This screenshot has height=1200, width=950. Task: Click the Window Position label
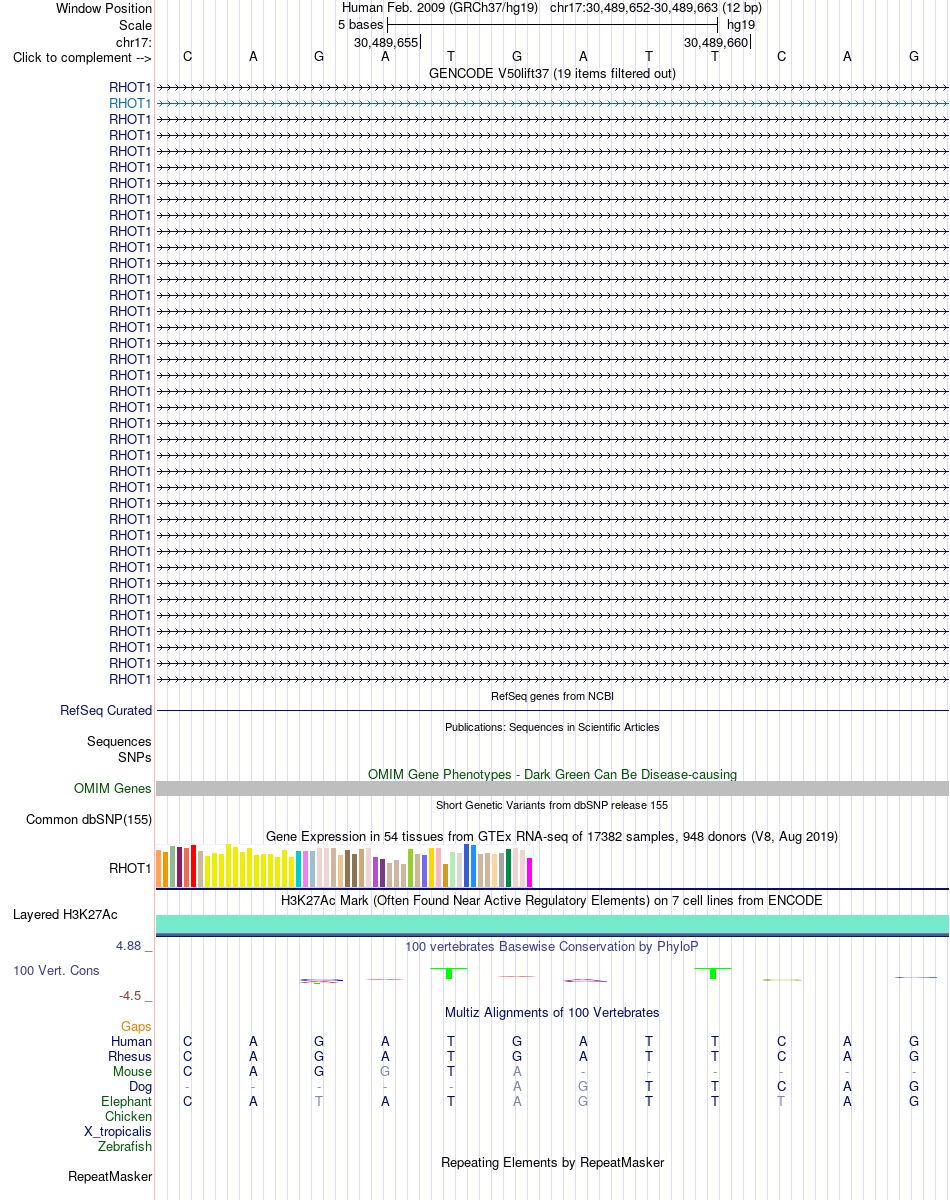click(x=104, y=8)
